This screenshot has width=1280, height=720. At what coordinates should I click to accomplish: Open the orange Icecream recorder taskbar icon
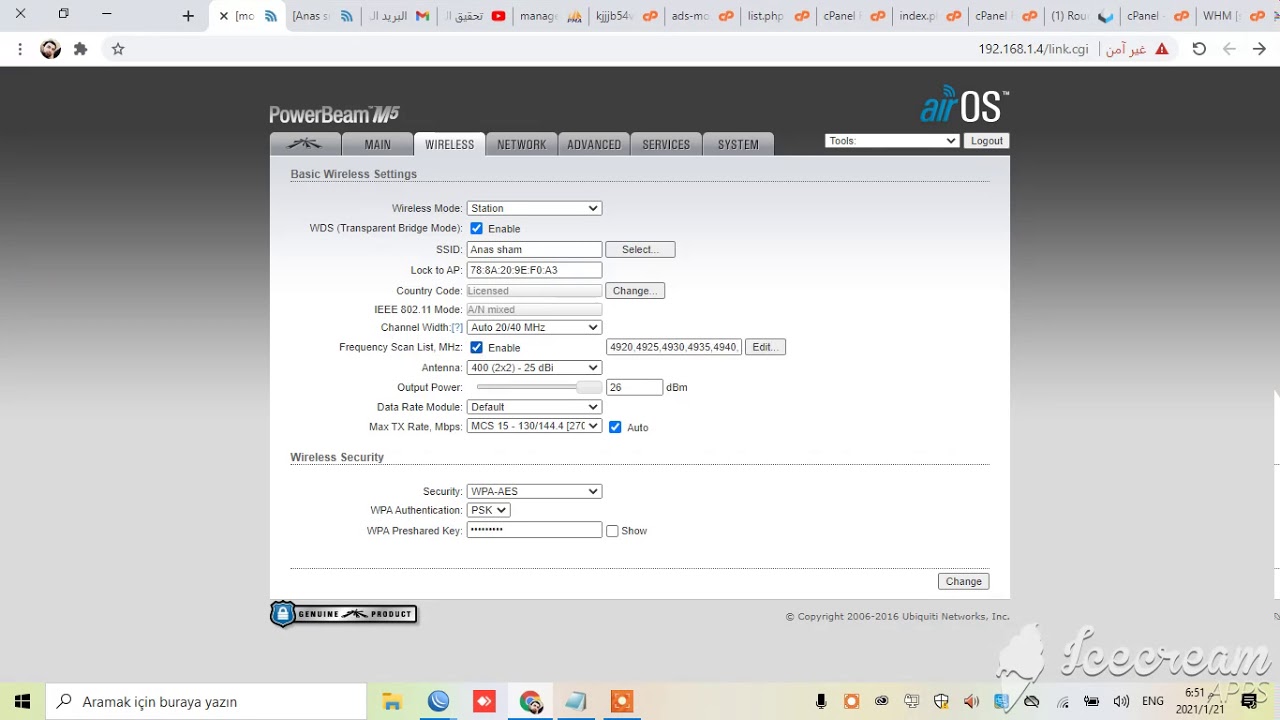point(622,701)
